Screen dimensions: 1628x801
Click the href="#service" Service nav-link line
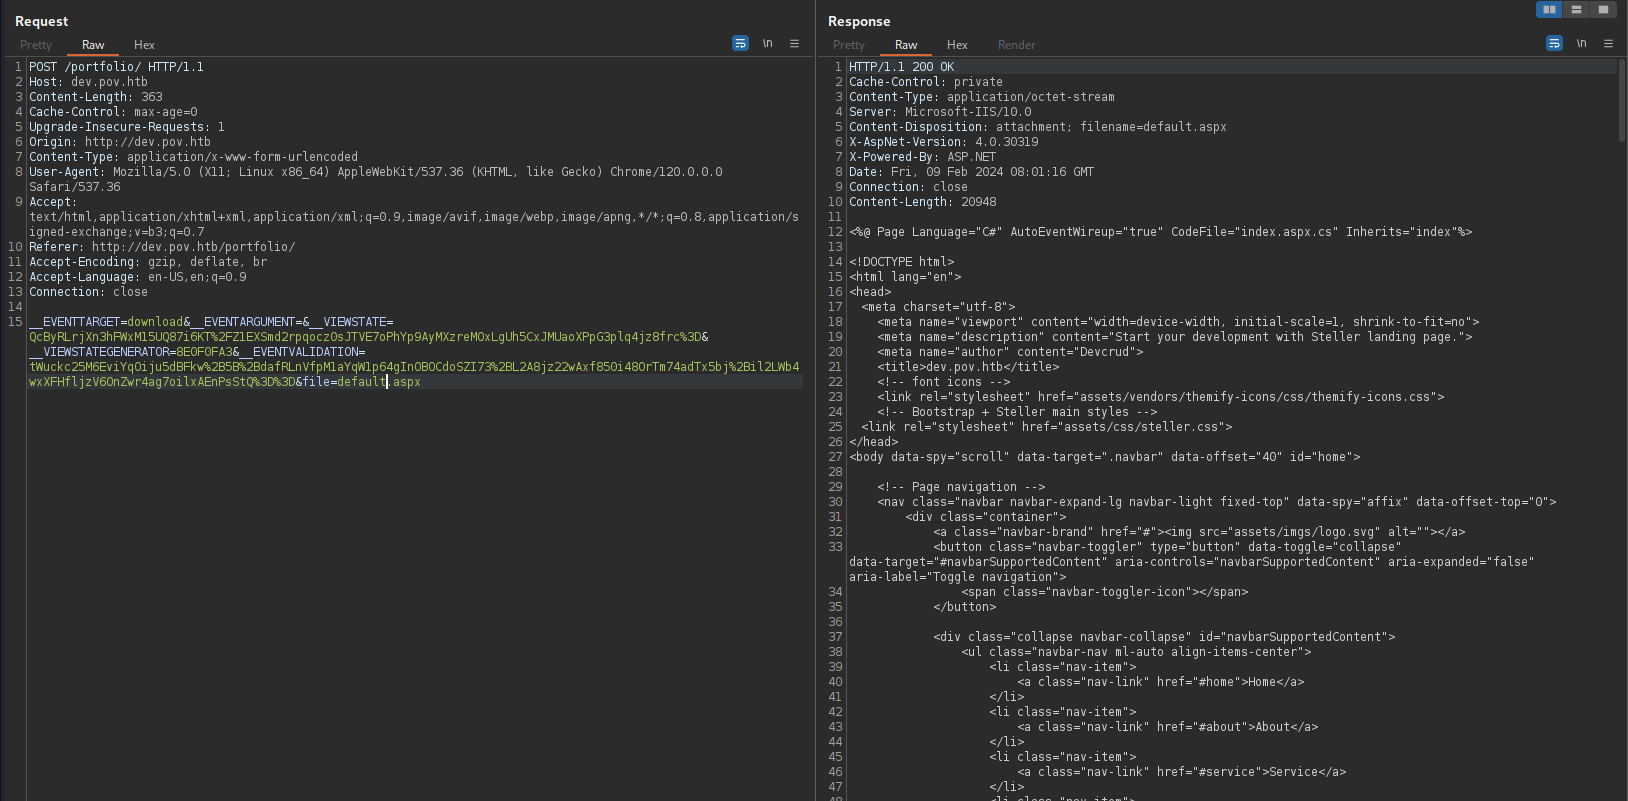coord(1182,772)
